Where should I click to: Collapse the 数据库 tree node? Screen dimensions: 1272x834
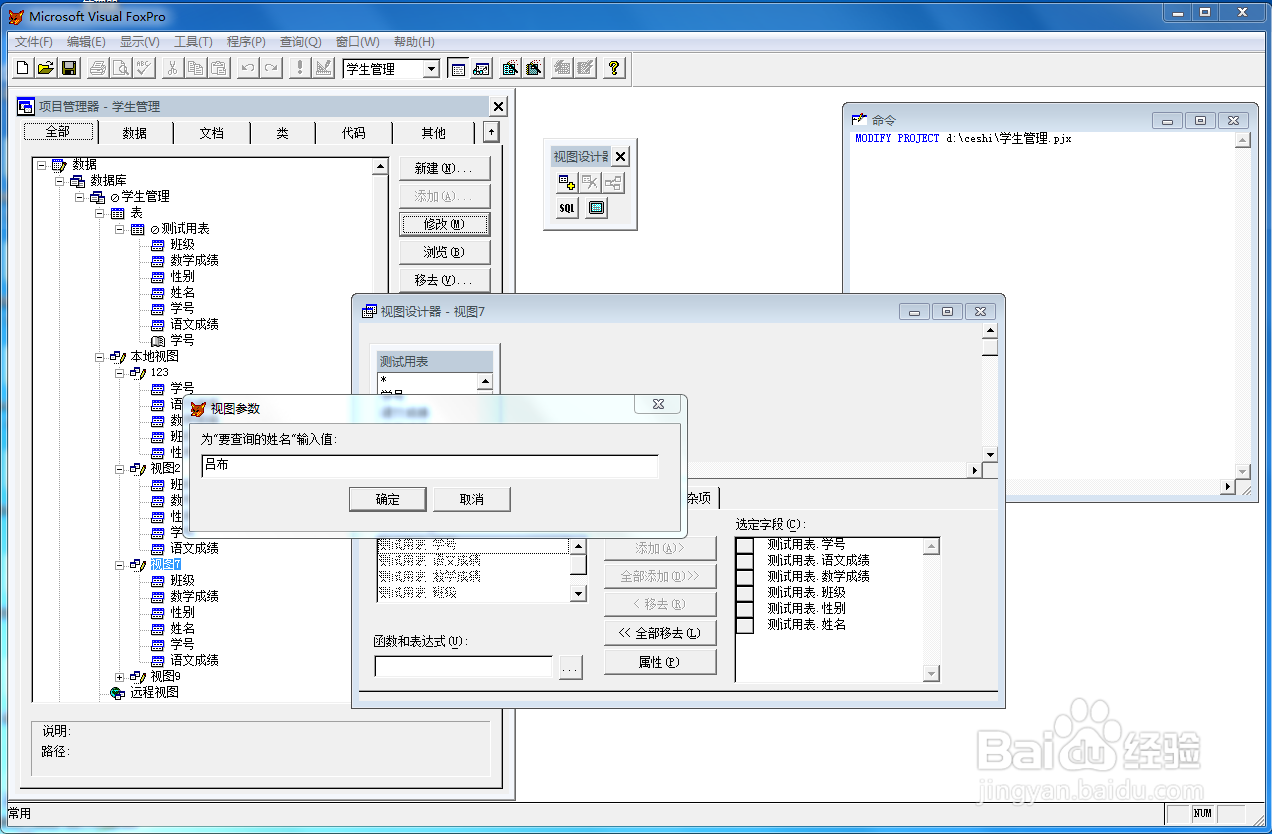tap(60, 180)
